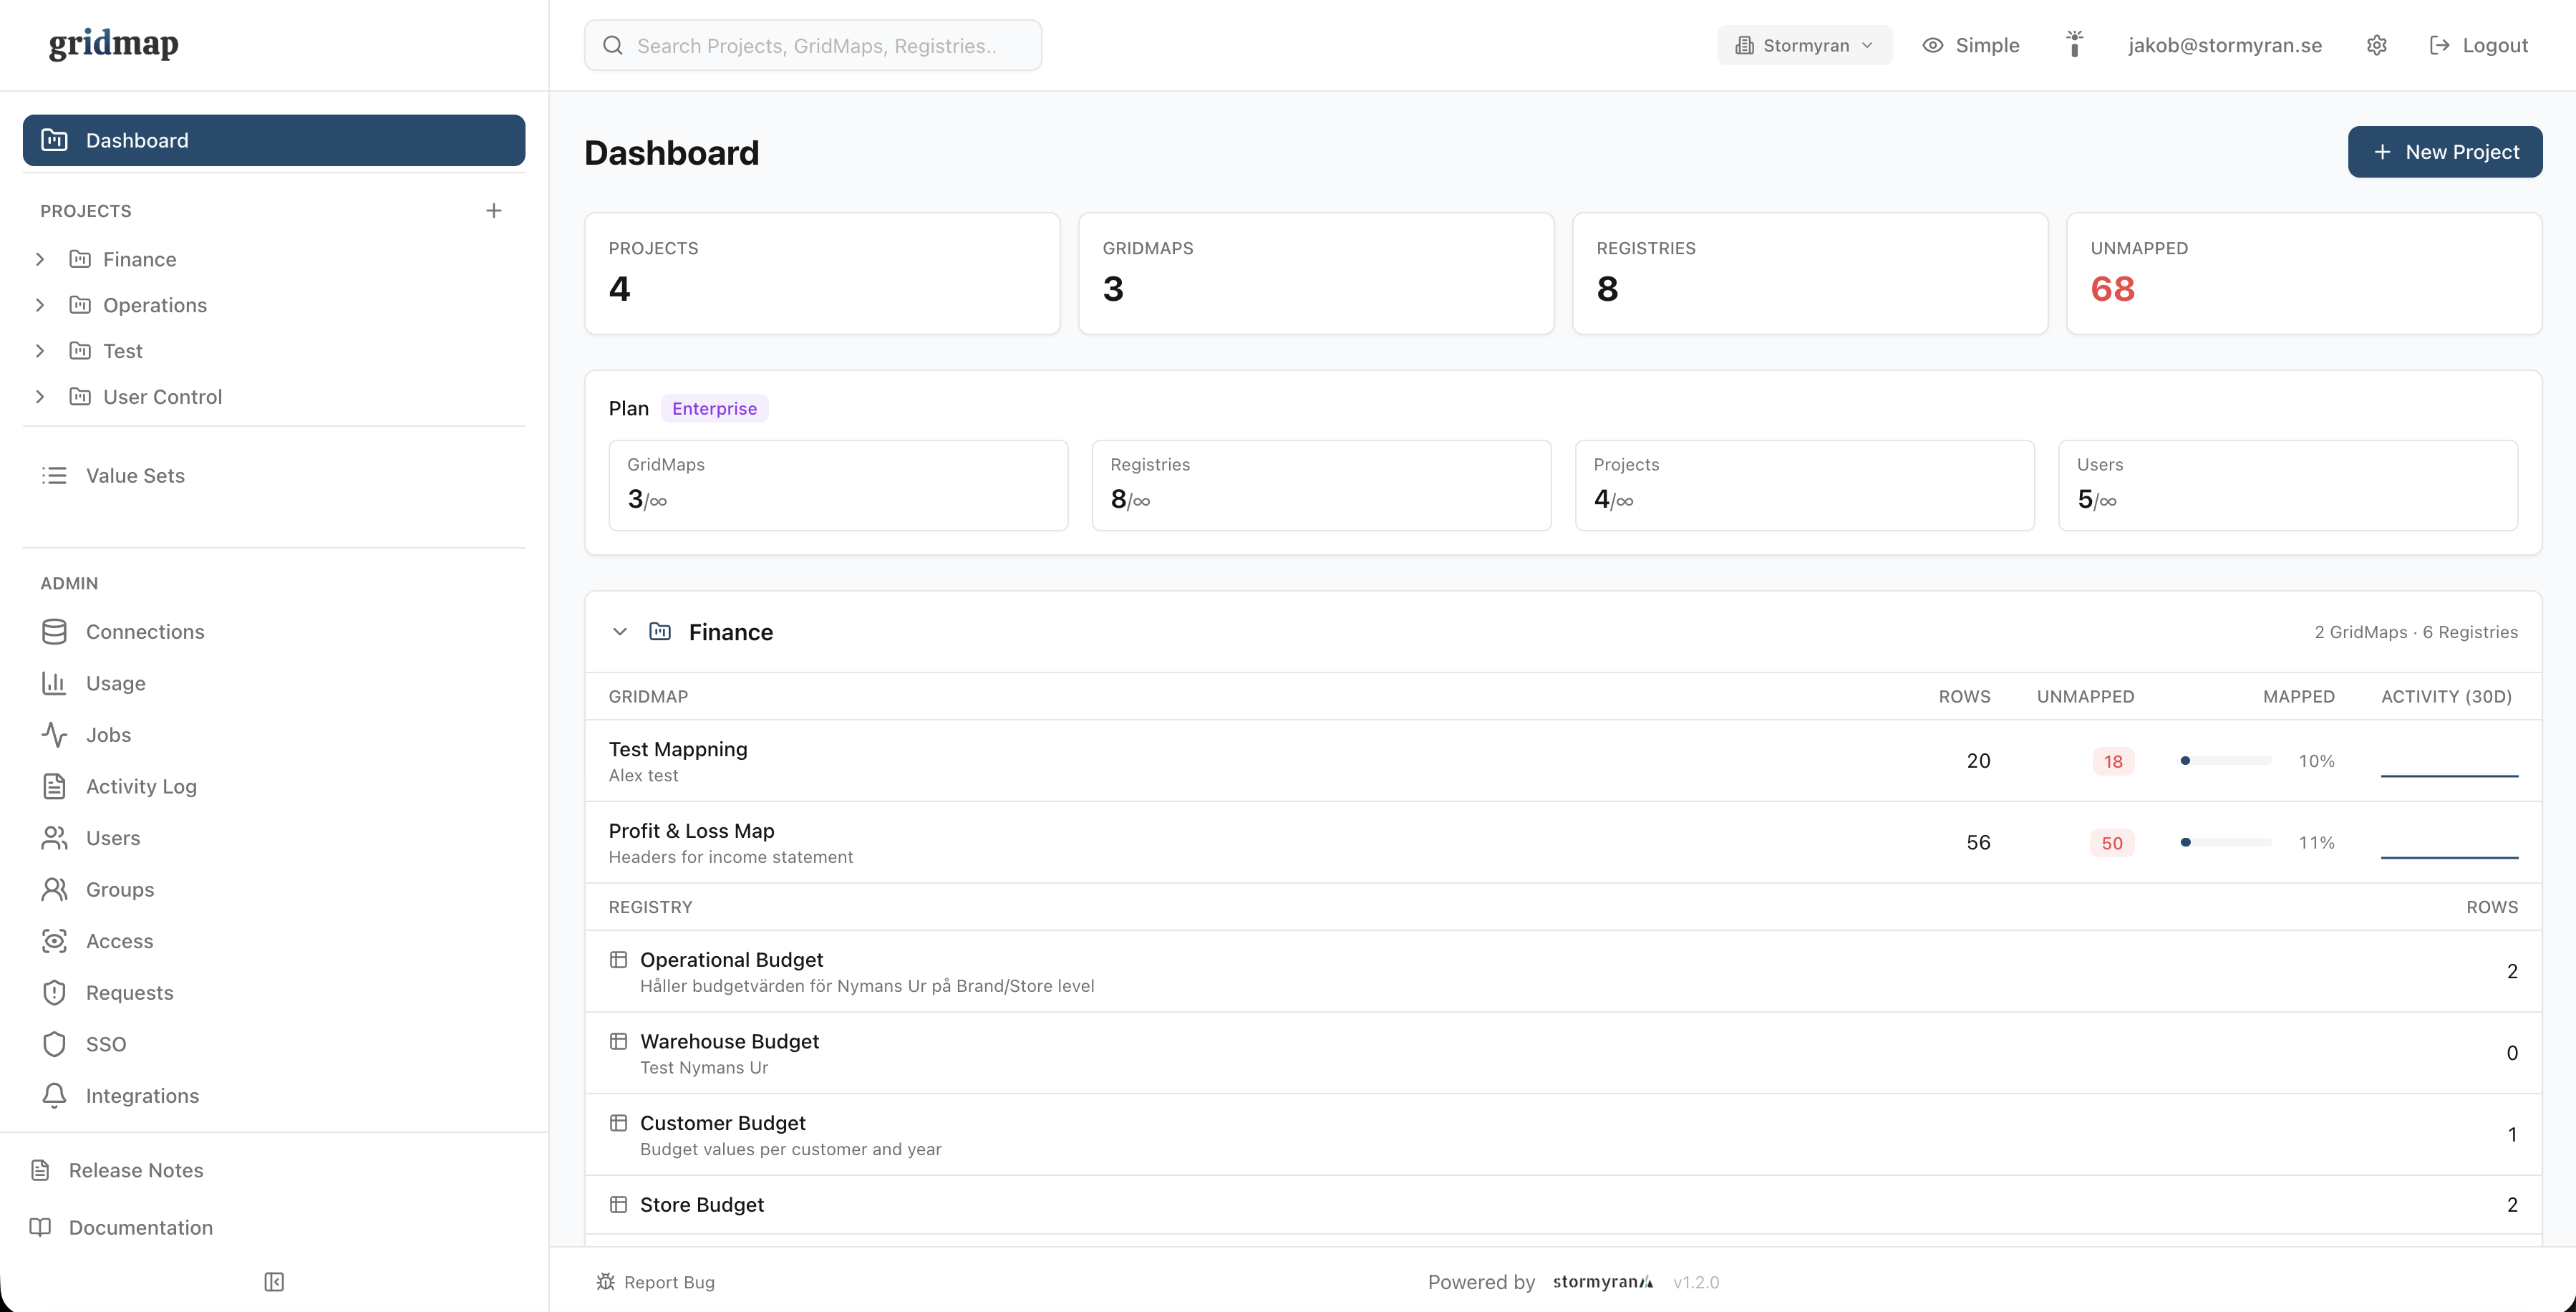2576x1312 pixels.
Task: Click the Jobs activity pulse icon
Action: pyautogui.click(x=54, y=735)
